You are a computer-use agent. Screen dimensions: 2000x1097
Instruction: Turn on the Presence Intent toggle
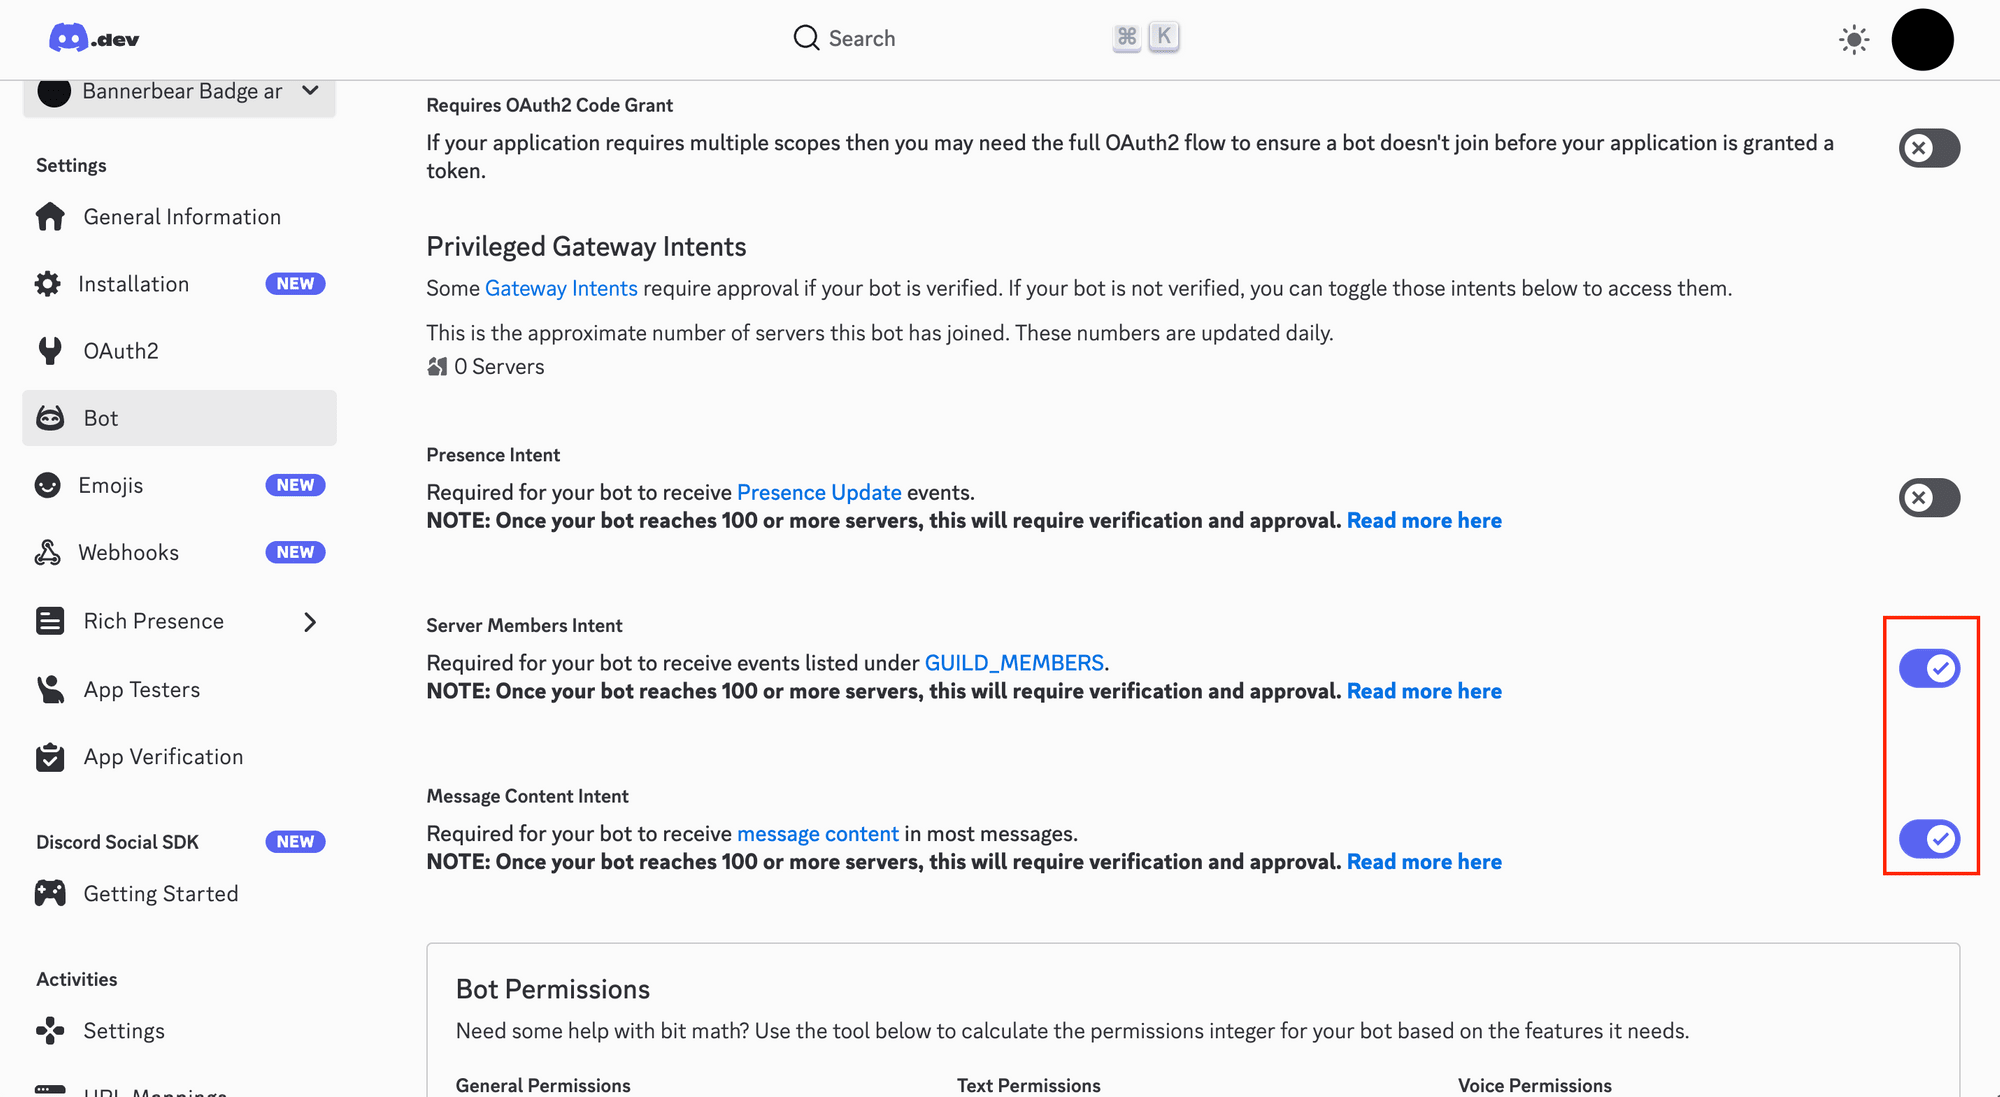pos(1929,497)
